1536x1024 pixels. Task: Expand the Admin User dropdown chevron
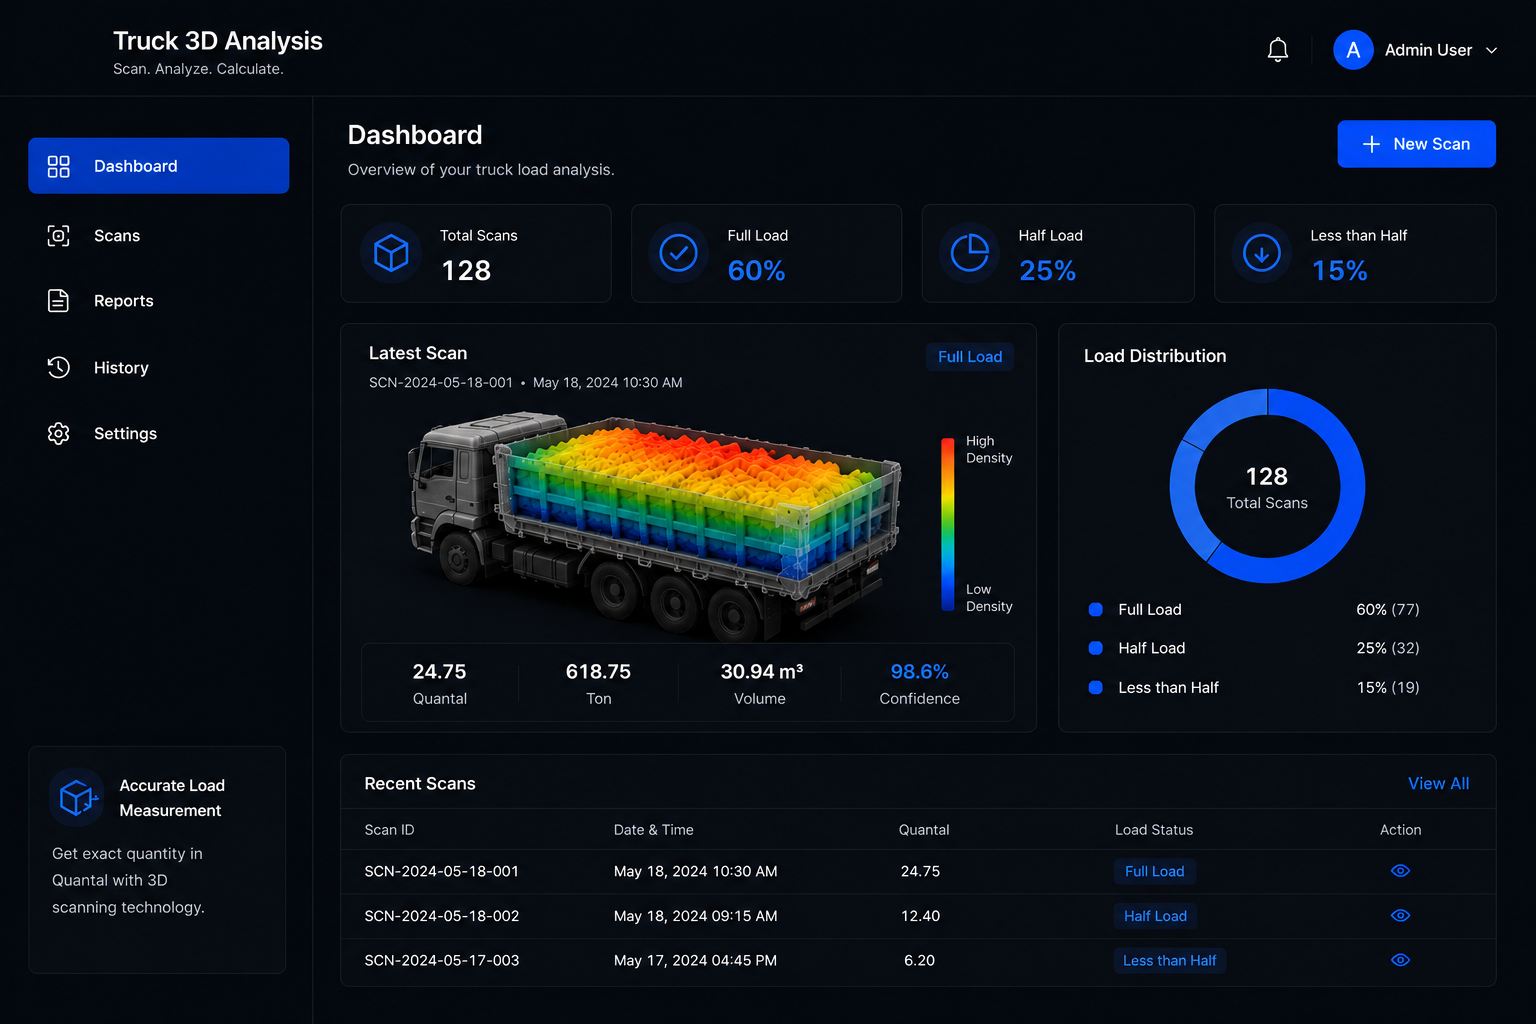point(1491,50)
